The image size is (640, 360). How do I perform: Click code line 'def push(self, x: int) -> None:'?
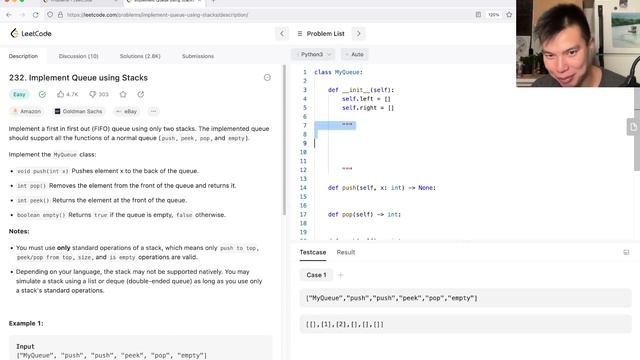pyautogui.click(x=382, y=188)
